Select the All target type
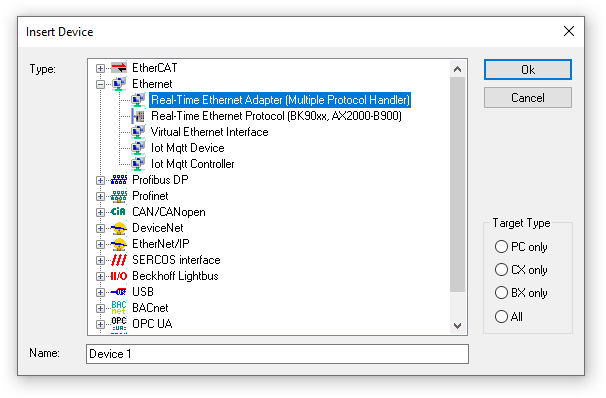The height and width of the screenshot is (398, 606). 501,316
